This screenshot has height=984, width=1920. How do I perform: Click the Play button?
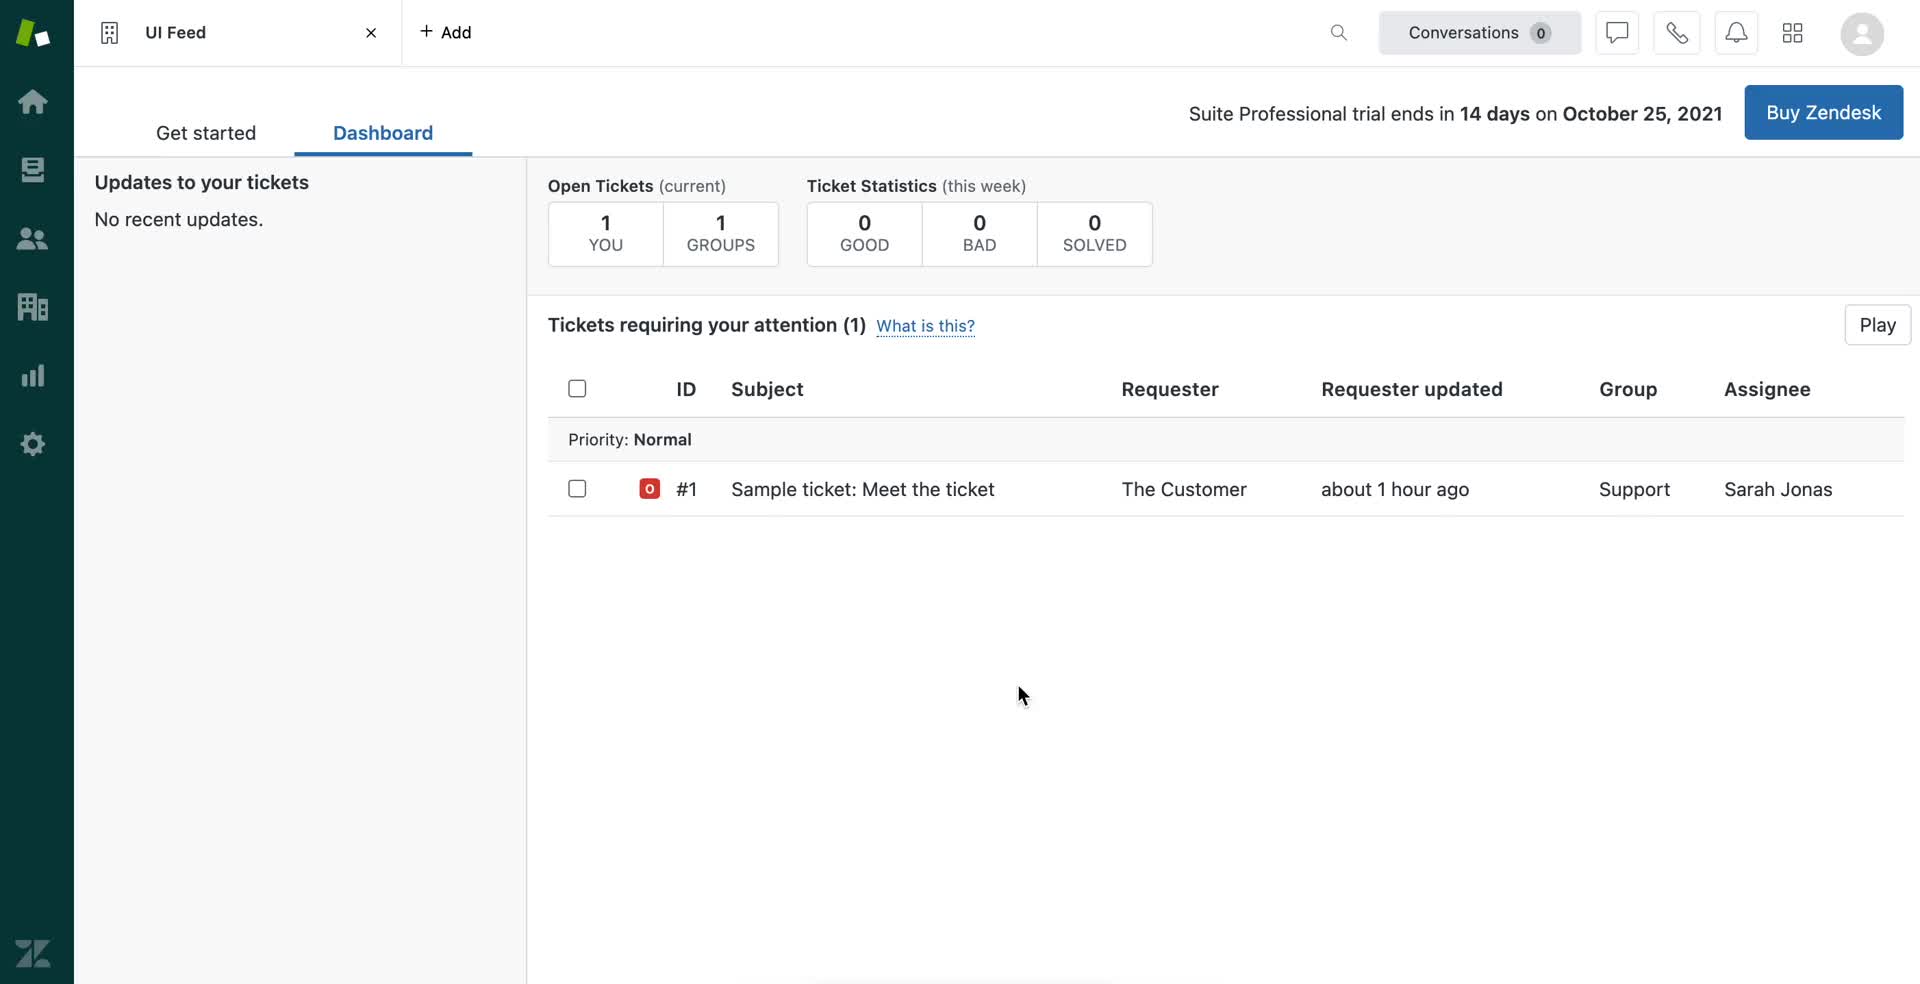1877,325
